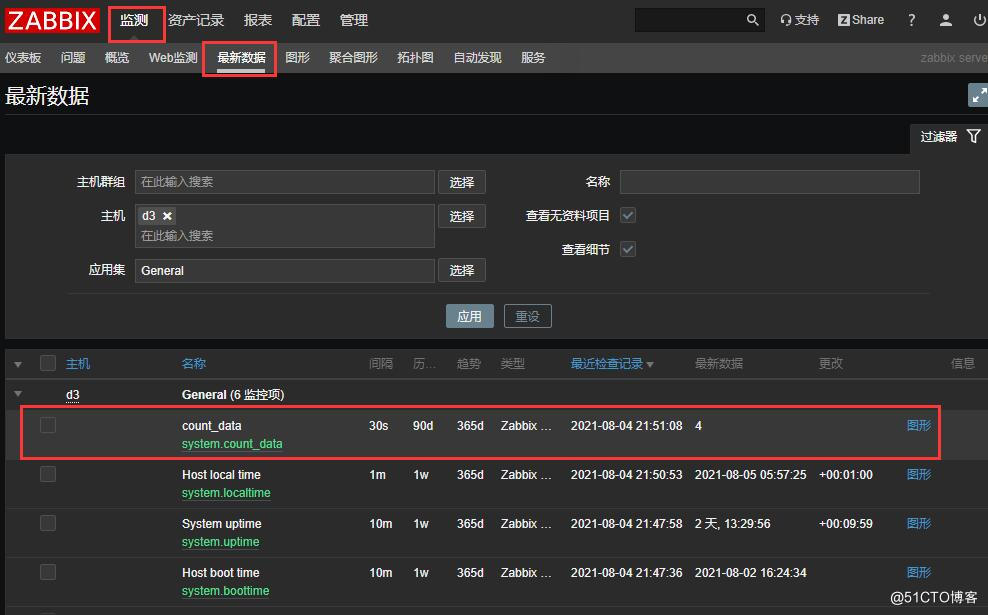Click the logout power icon
This screenshot has width=988, height=615.
(979, 20)
